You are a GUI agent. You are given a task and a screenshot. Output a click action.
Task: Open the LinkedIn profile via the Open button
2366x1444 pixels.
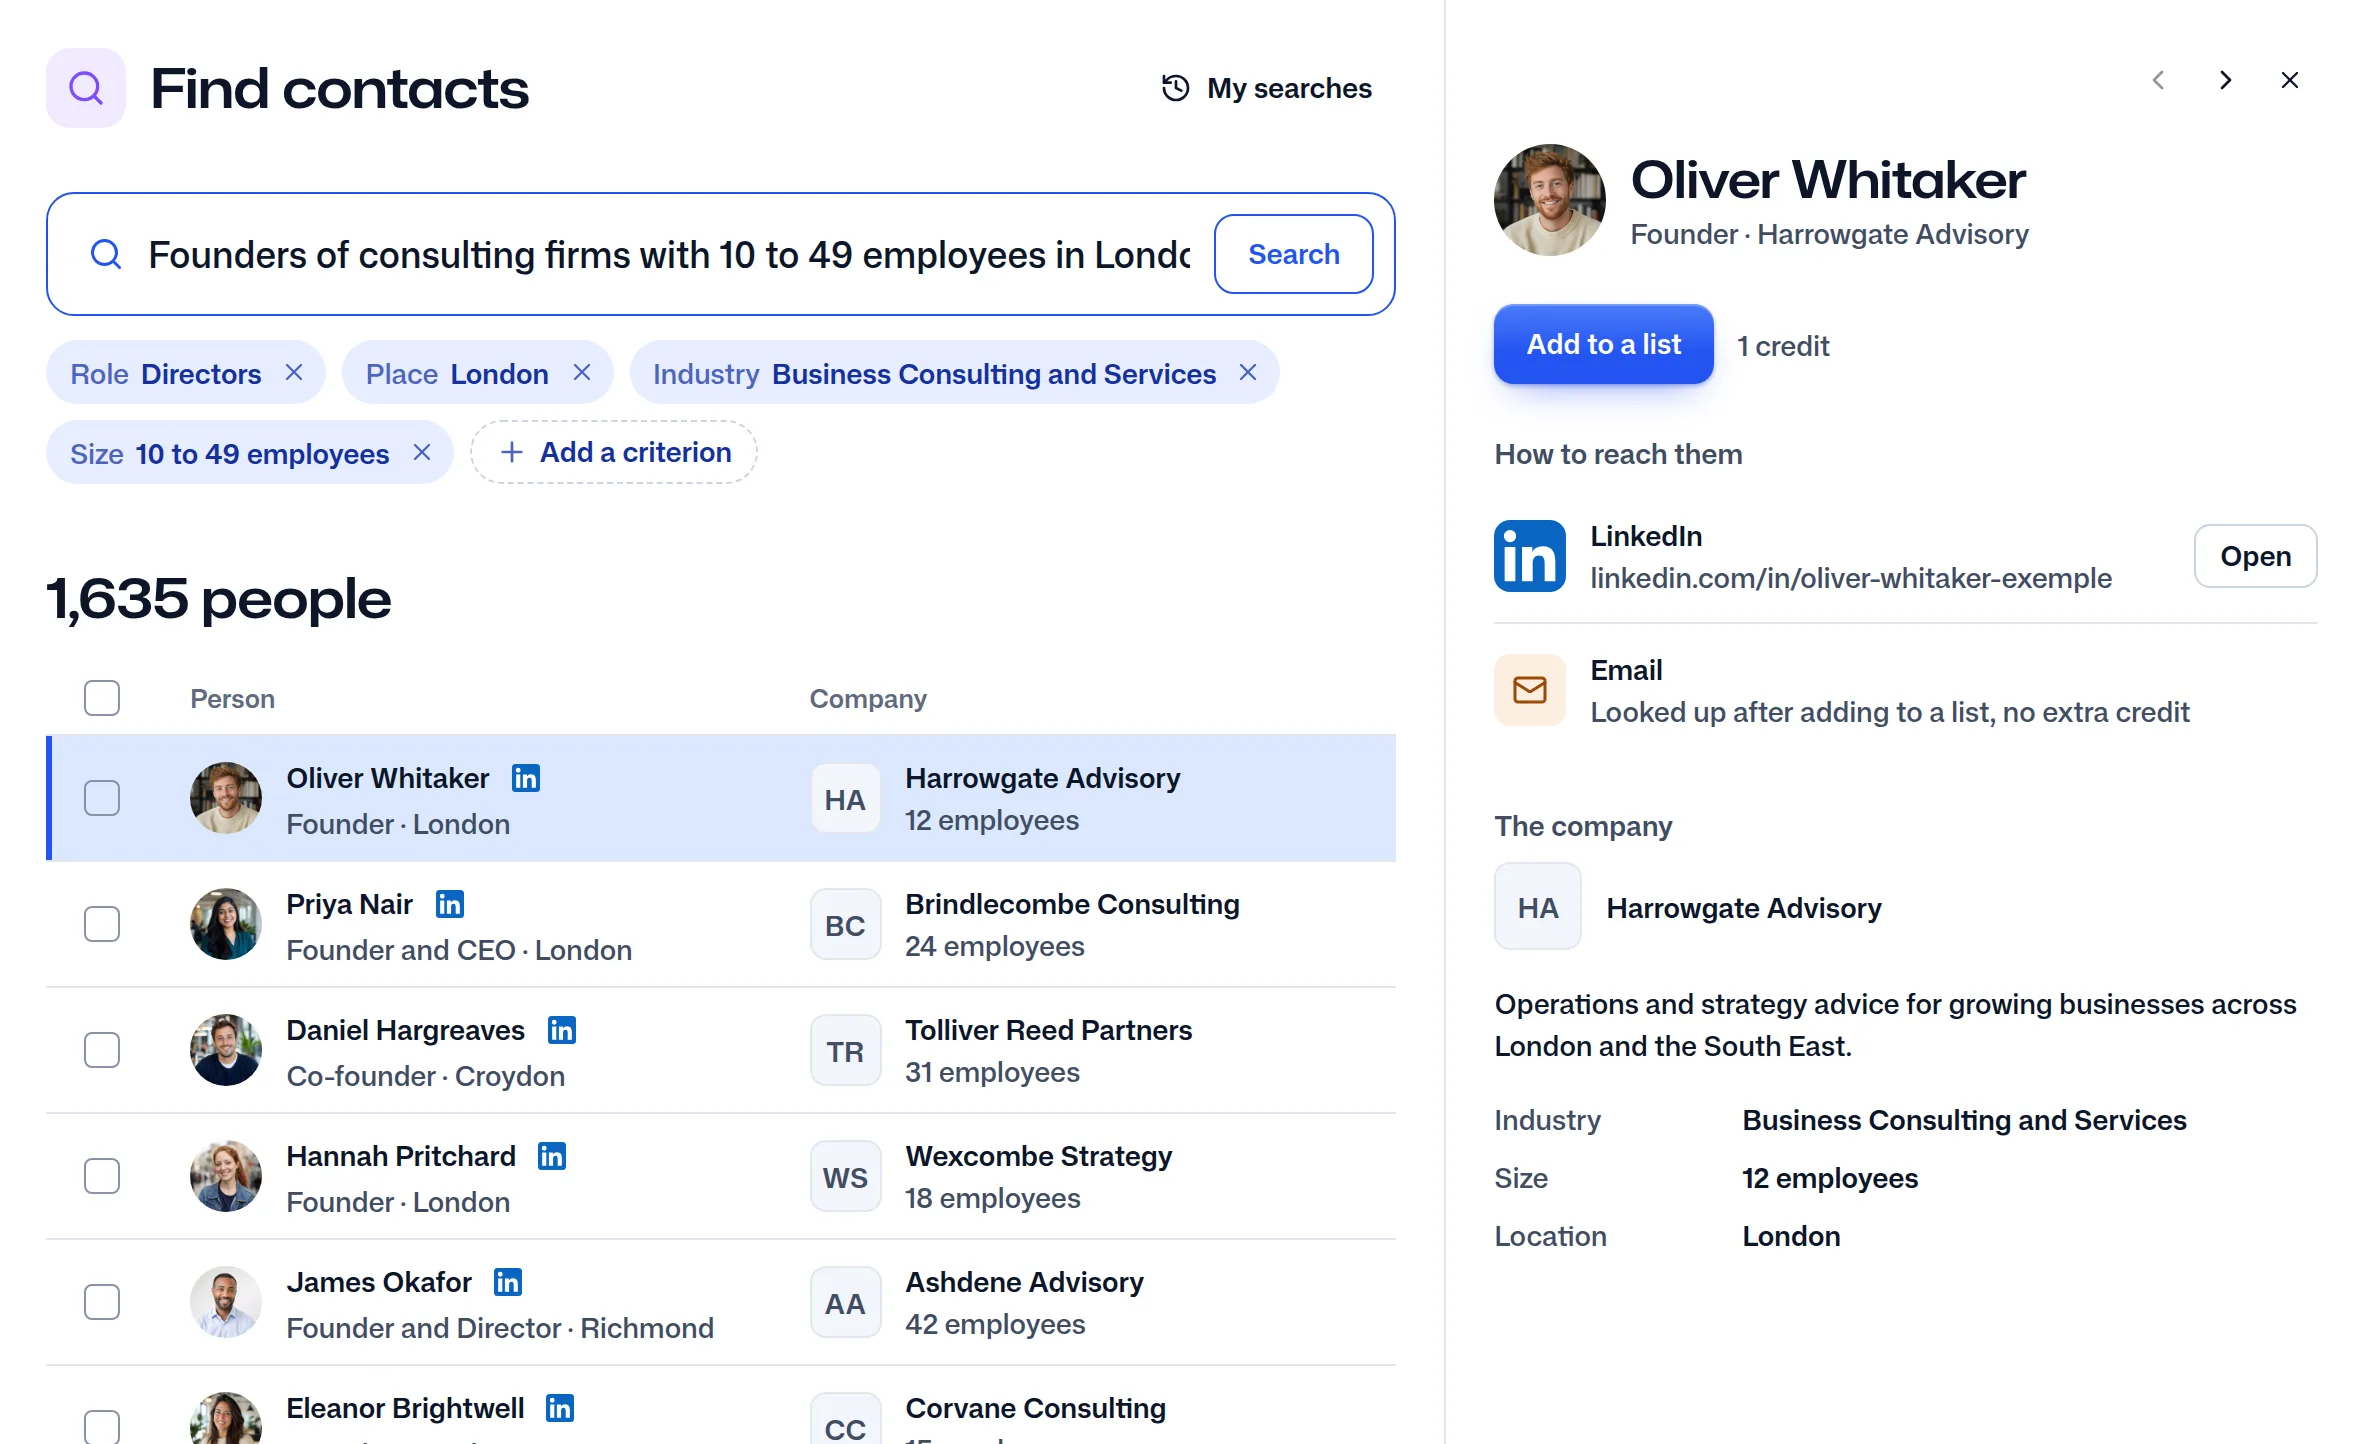point(2255,556)
